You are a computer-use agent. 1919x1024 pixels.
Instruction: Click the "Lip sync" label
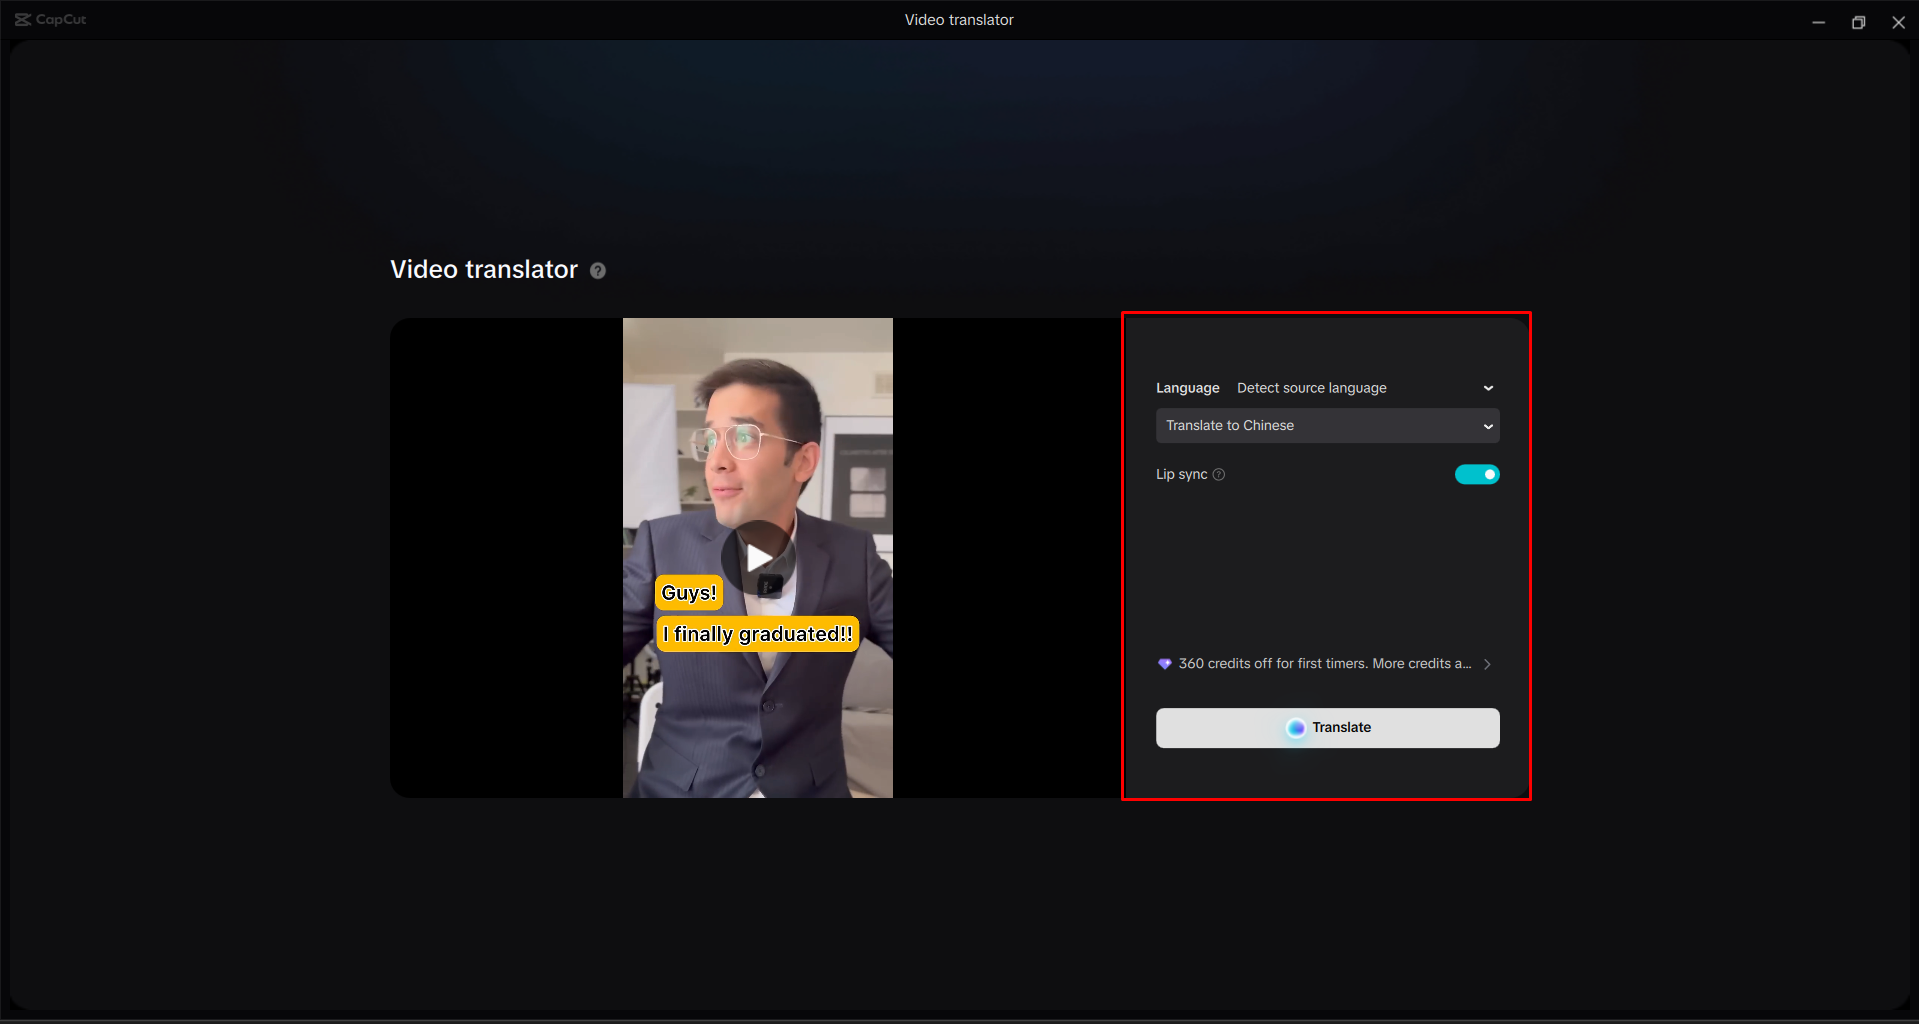click(1182, 474)
